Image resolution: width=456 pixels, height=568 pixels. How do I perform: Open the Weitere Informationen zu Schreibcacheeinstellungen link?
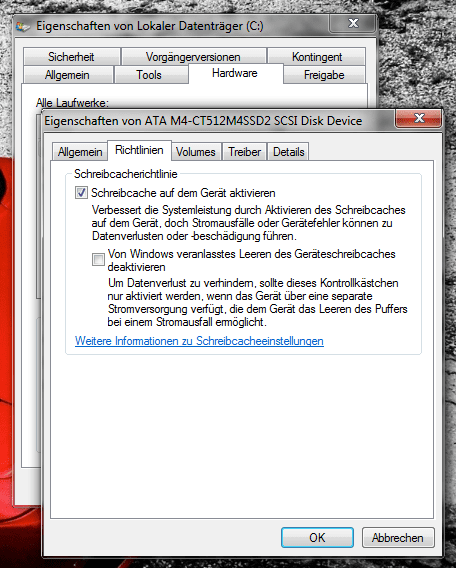click(x=199, y=341)
